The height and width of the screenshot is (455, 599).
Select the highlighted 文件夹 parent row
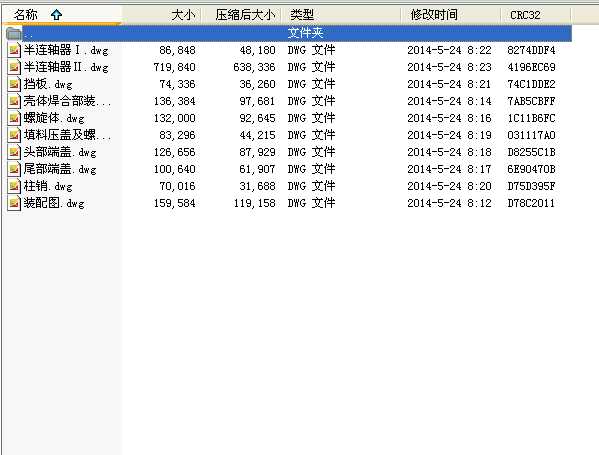click(289, 33)
